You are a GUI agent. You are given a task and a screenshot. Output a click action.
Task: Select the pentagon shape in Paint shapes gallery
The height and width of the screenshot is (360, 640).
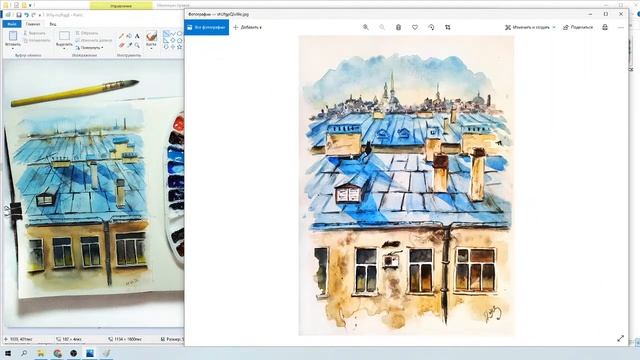click(x=180, y=40)
